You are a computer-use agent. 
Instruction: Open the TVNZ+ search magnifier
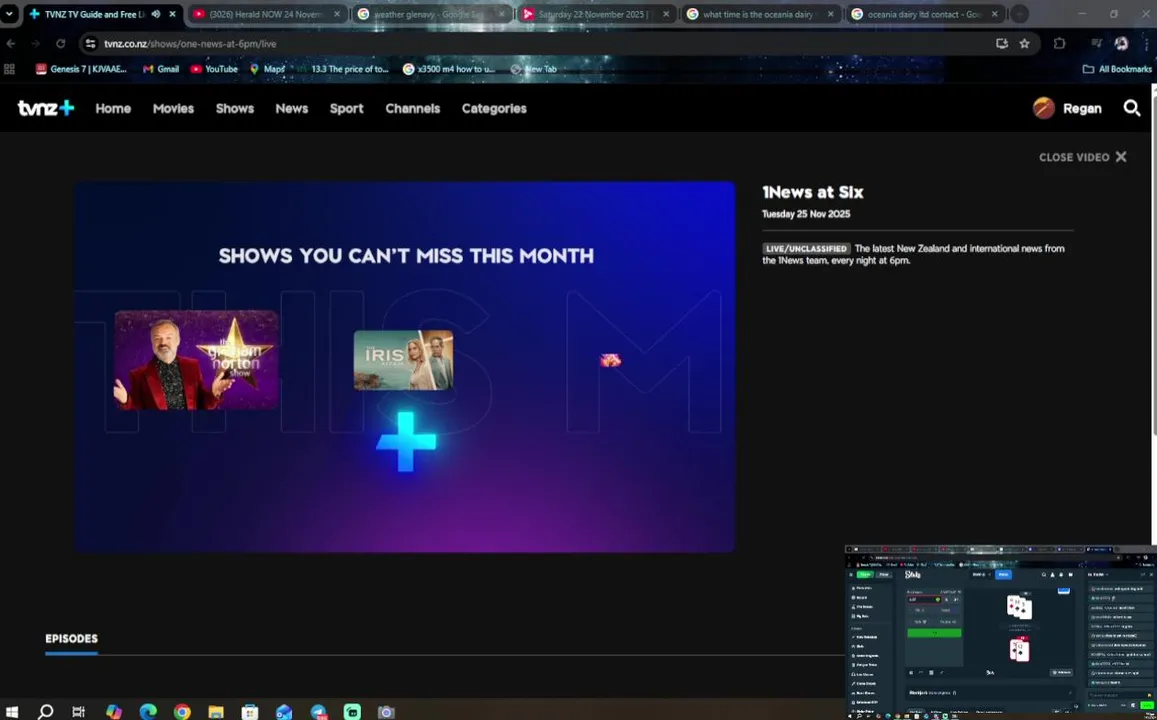click(1132, 108)
